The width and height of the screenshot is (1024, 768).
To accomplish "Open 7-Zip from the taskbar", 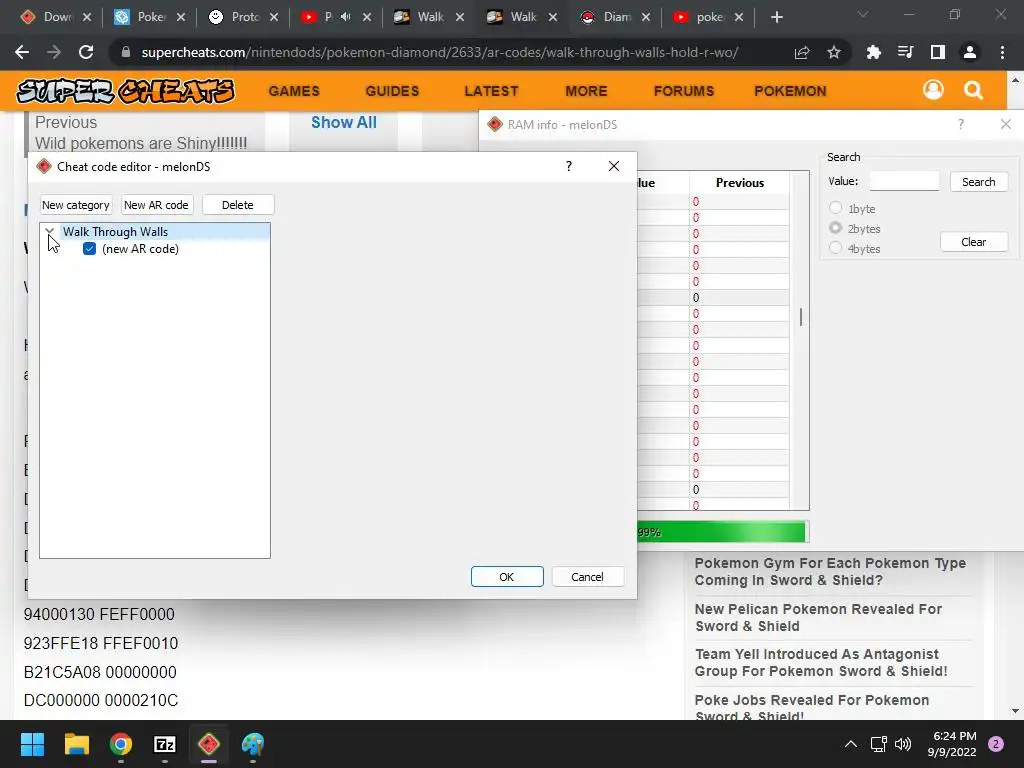I will pyautogui.click(x=165, y=744).
